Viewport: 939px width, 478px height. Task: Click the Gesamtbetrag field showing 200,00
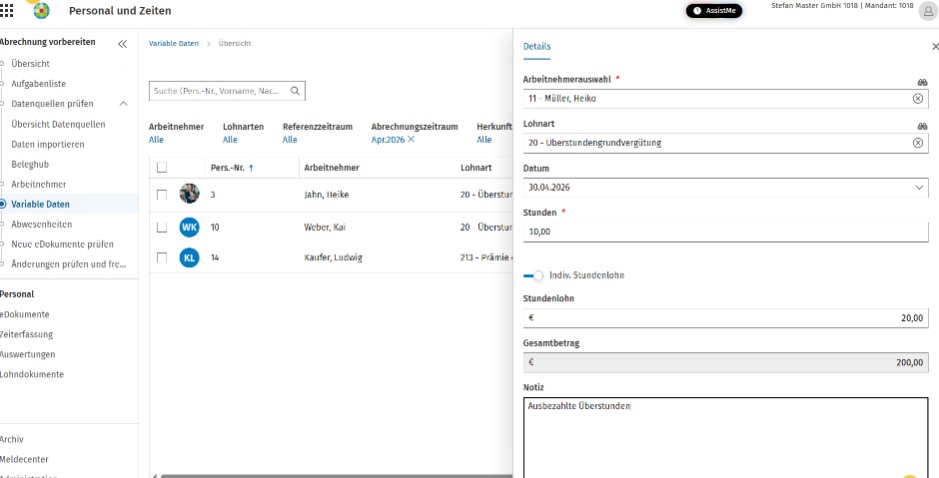[726, 362]
